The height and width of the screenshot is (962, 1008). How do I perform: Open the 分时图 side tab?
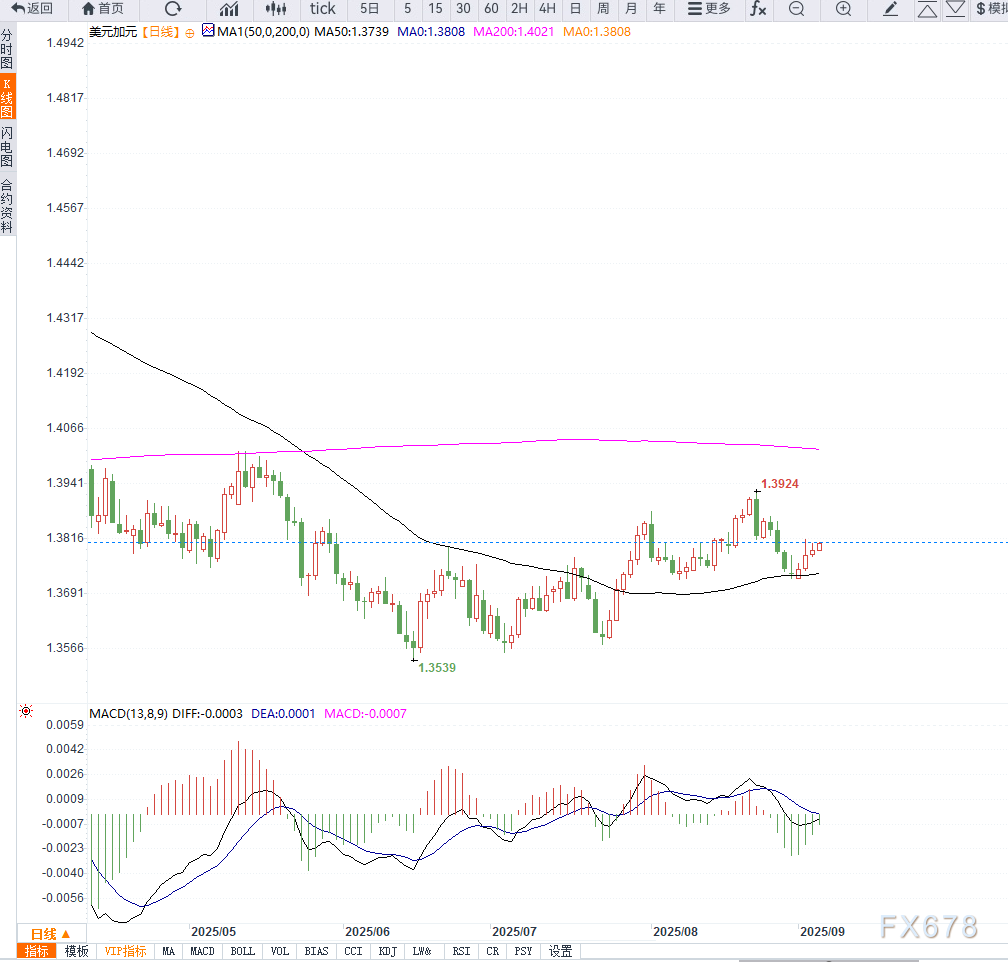7,48
